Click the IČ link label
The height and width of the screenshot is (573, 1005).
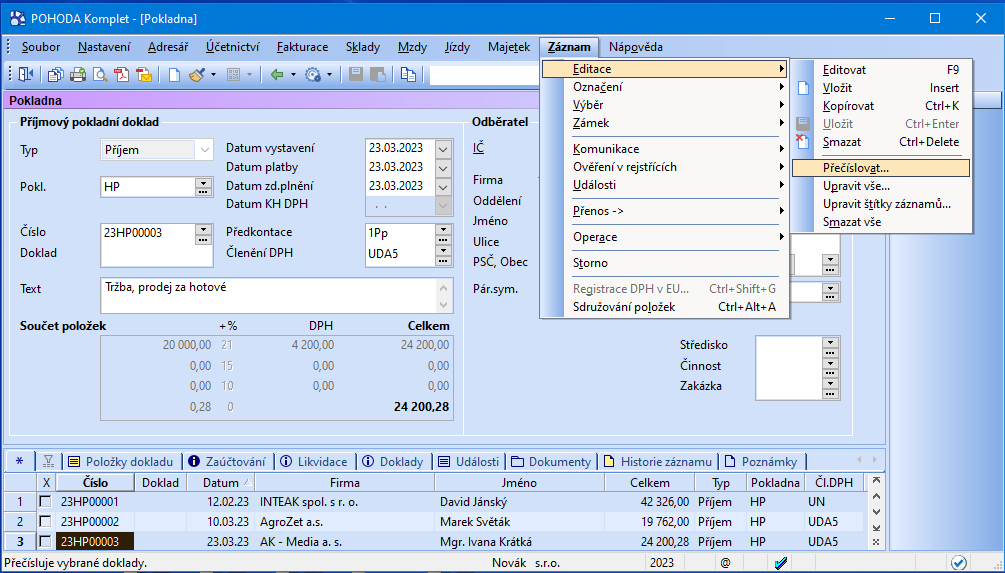pyautogui.click(x=478, y=149)
